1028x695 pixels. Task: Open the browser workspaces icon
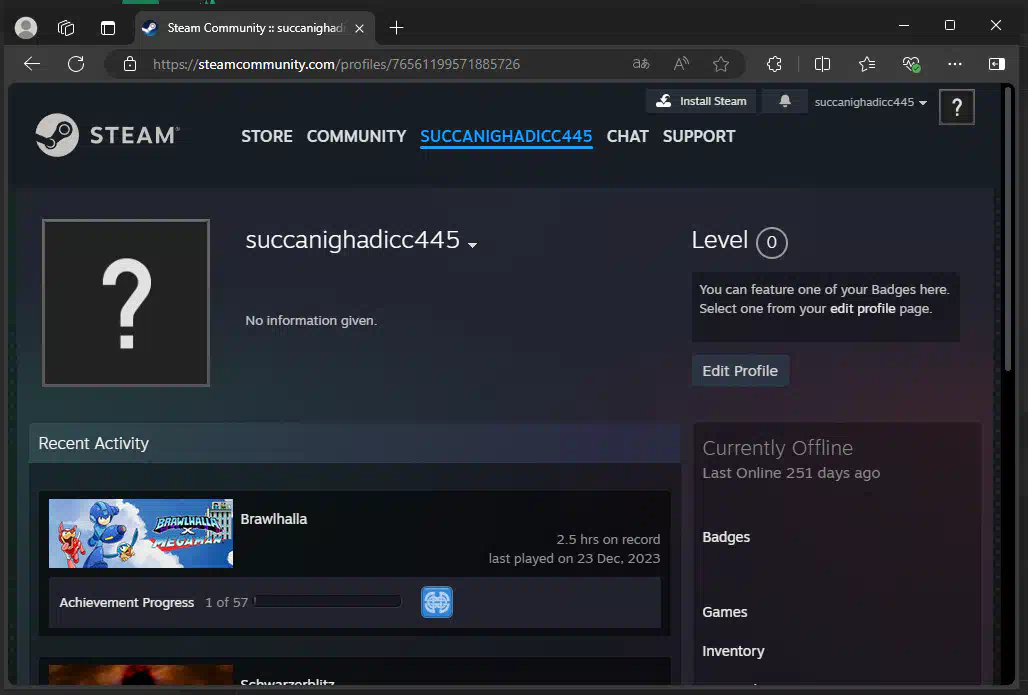(66, 28)
